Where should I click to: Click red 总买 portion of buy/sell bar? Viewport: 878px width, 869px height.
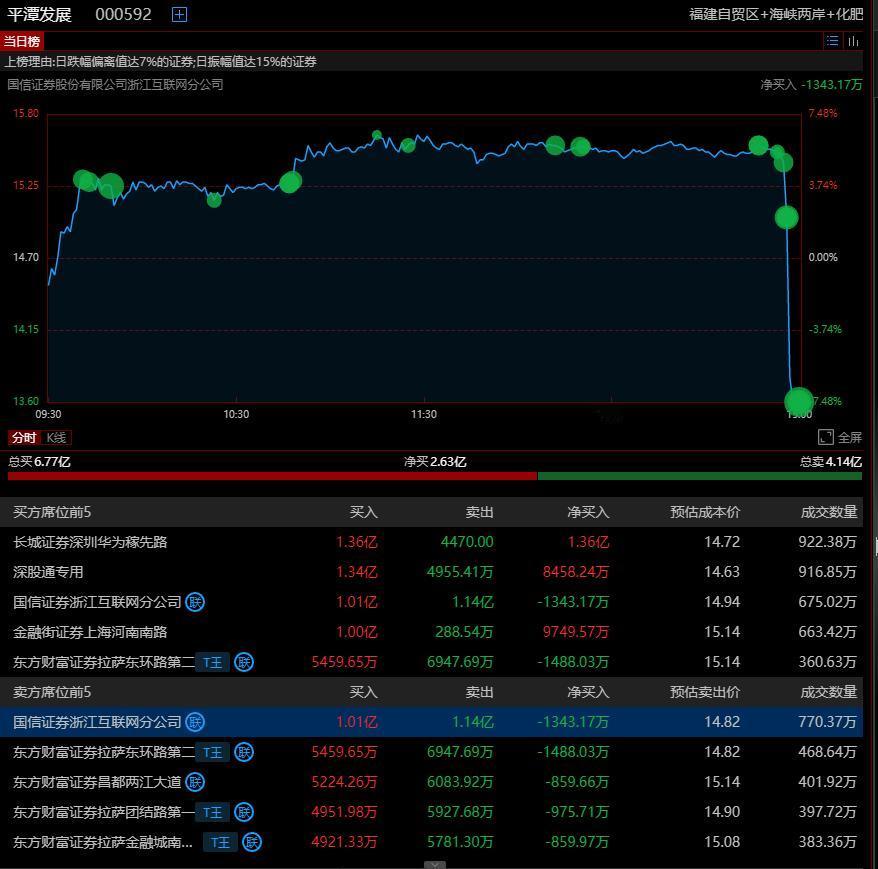point(272,476)
